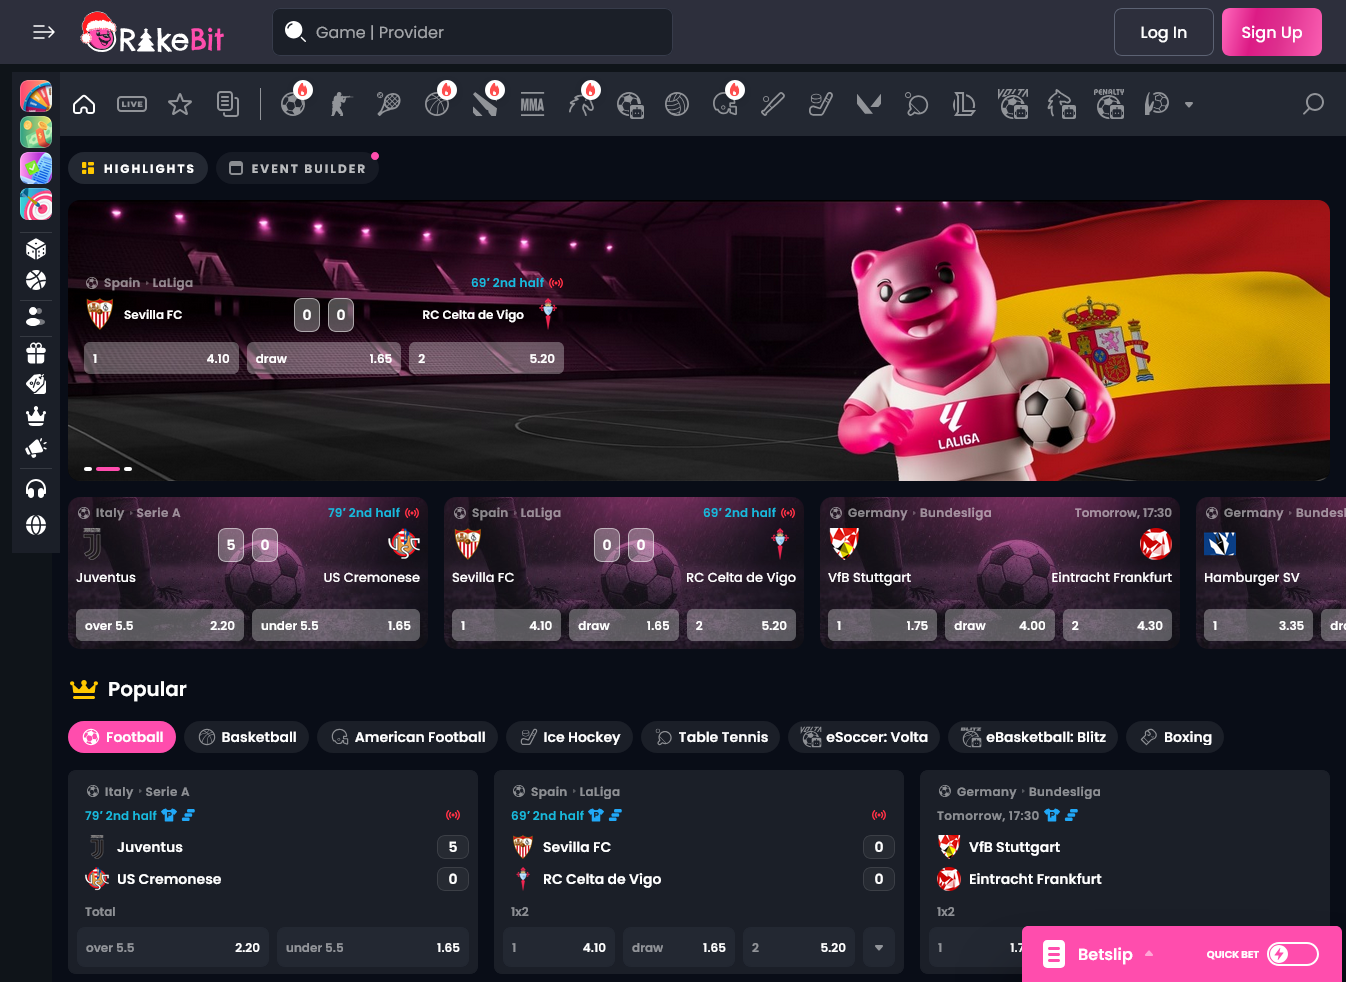Image resolution: width=1346 pixels, height=982 pixels.
Task: Select the American Football popular tab
Action: (408, 737)
